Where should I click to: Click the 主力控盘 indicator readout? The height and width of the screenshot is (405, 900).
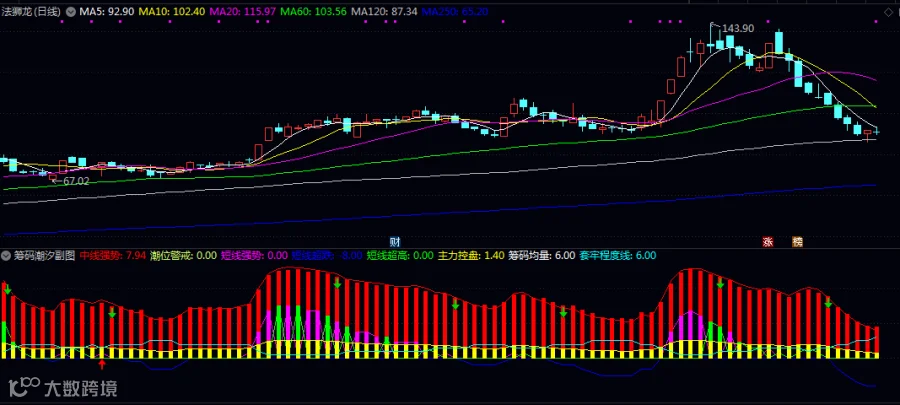click(x=472, y=255)
